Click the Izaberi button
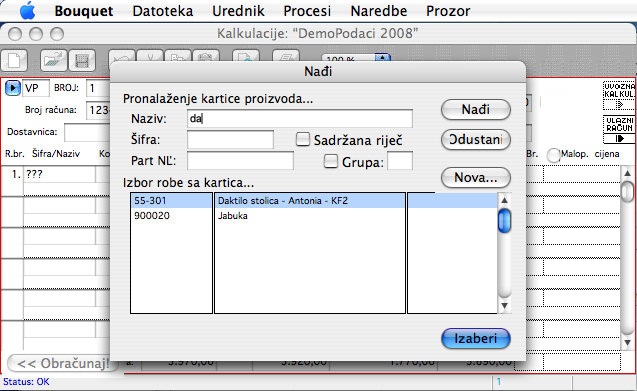 pyautogui.click(x=476, y=339)
